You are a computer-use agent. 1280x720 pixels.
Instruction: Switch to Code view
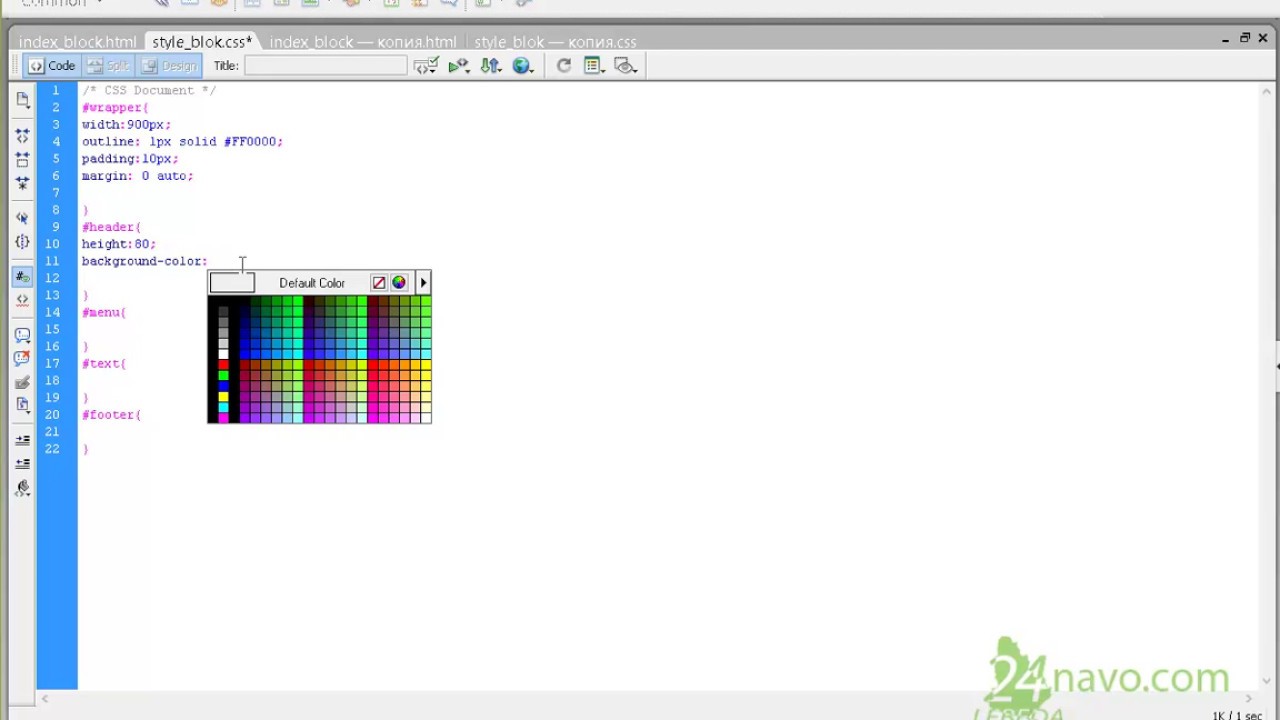(x=52, y=66)
